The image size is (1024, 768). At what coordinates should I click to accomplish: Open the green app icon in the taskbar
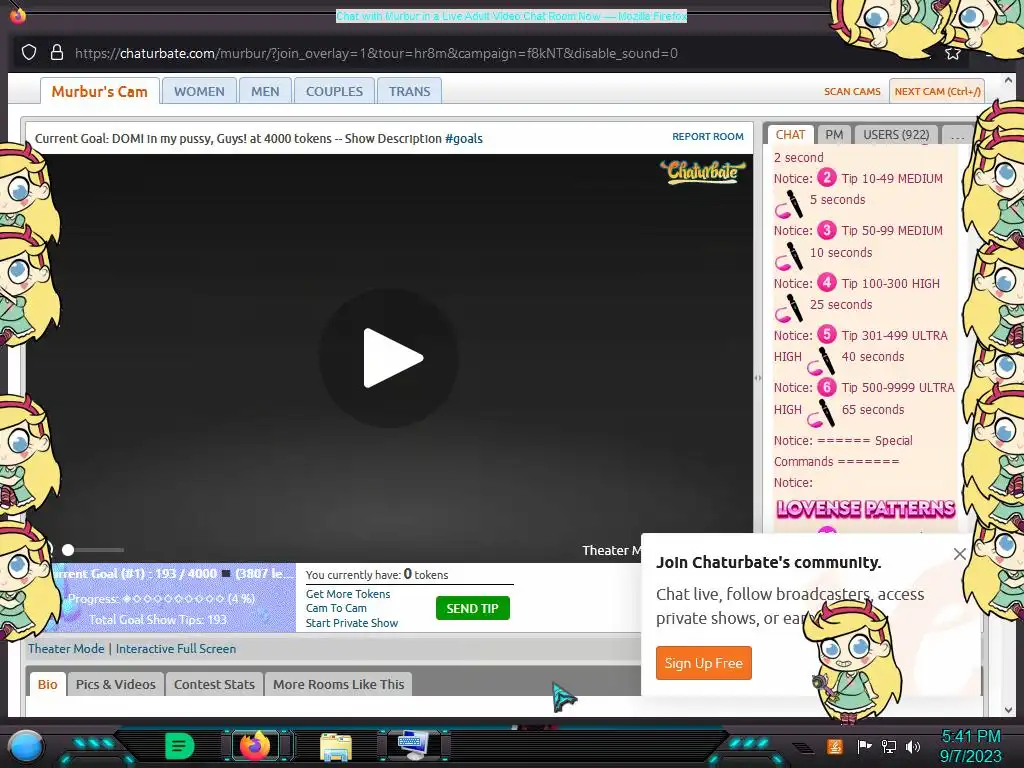180,746
